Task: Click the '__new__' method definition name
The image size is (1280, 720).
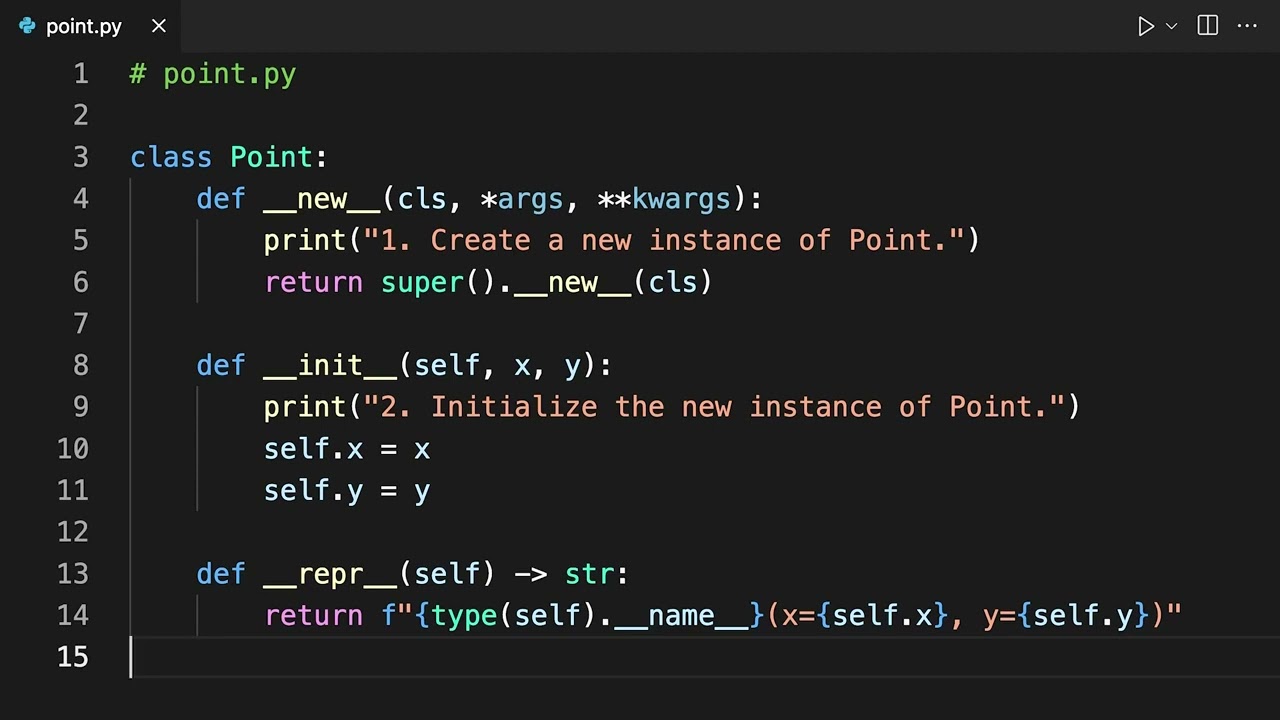Action: (x=322, y=199)
